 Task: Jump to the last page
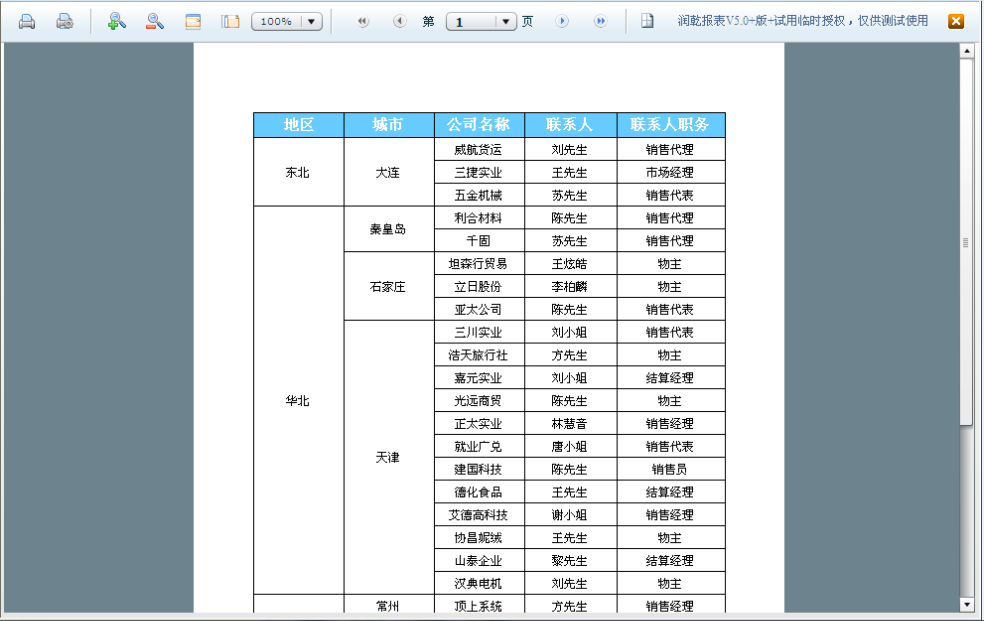[601, 21]
